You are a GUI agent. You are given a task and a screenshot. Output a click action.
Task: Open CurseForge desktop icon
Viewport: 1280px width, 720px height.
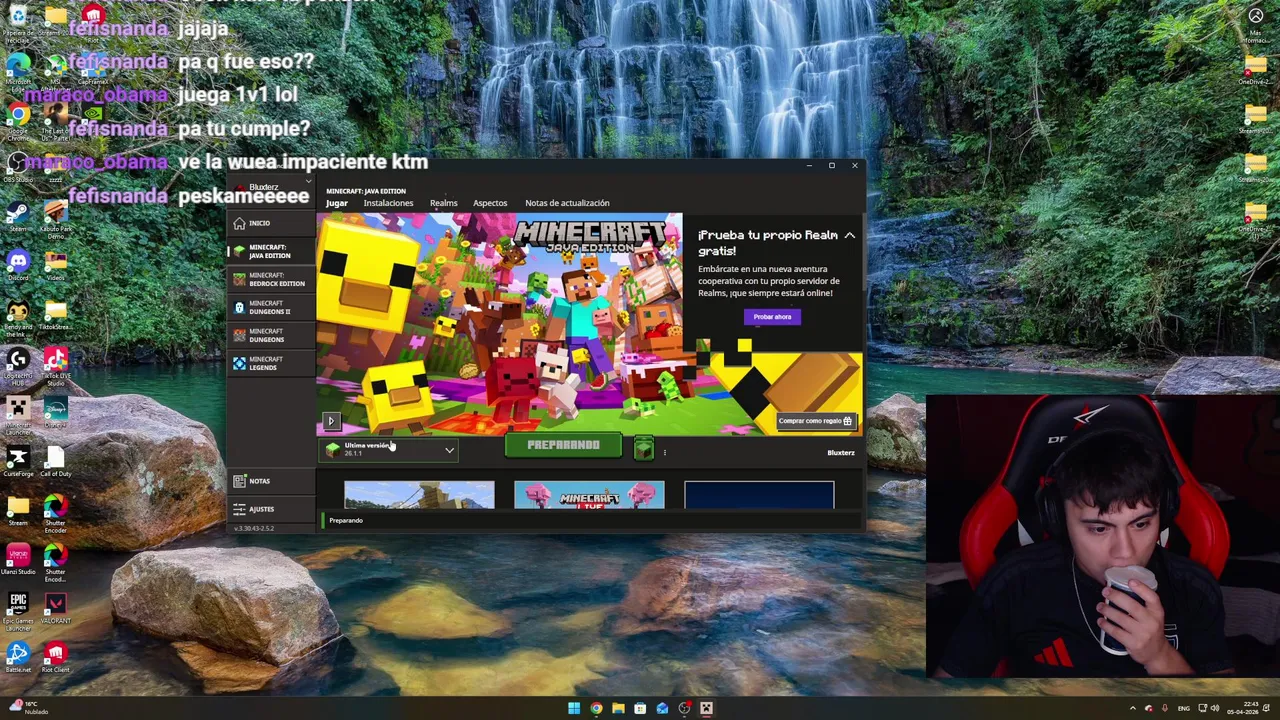(x=17, y=461)
